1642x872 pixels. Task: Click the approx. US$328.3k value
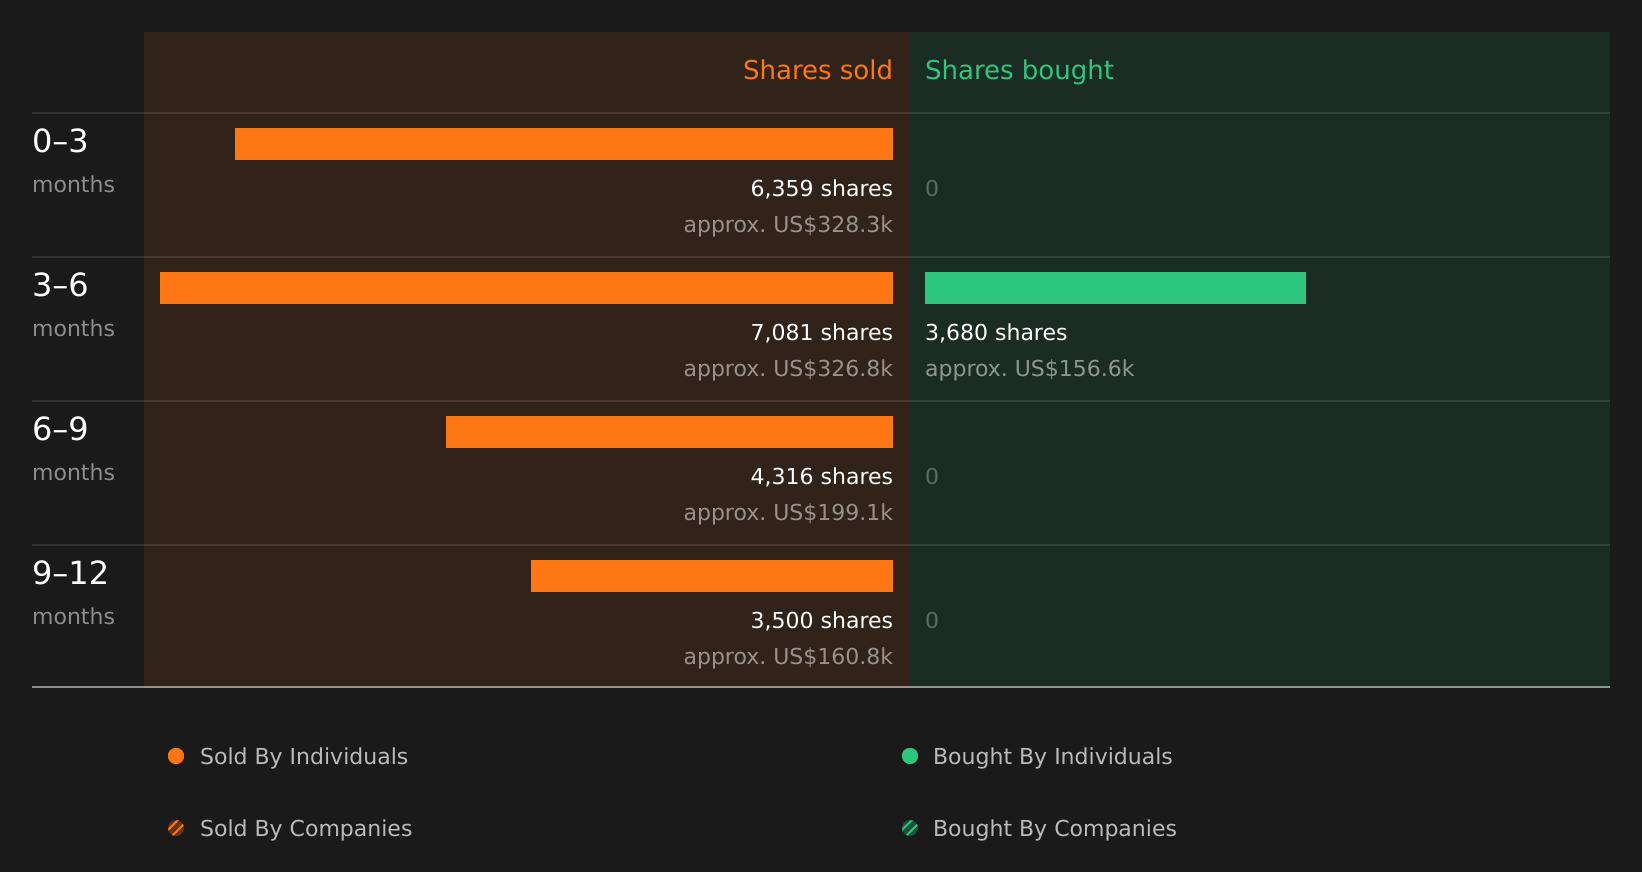pos(788,225)
